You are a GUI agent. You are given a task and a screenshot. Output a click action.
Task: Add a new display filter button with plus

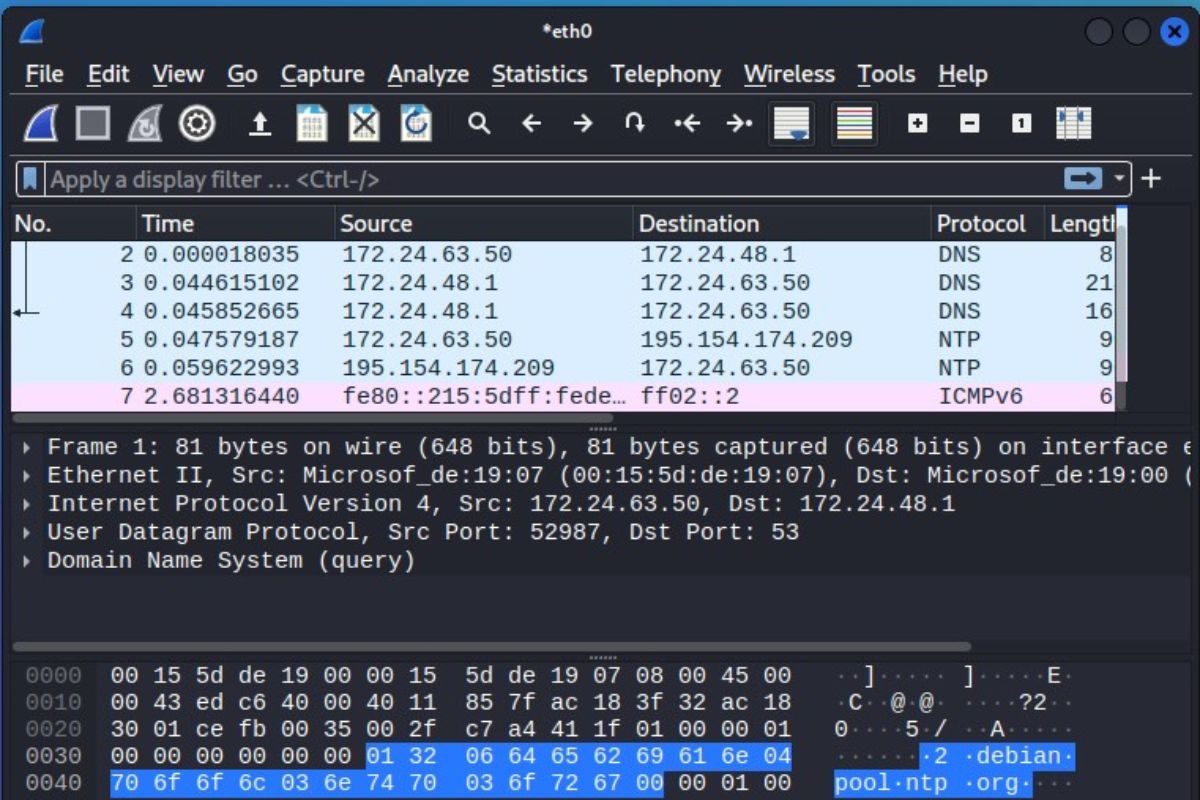tap(1150, 179)
